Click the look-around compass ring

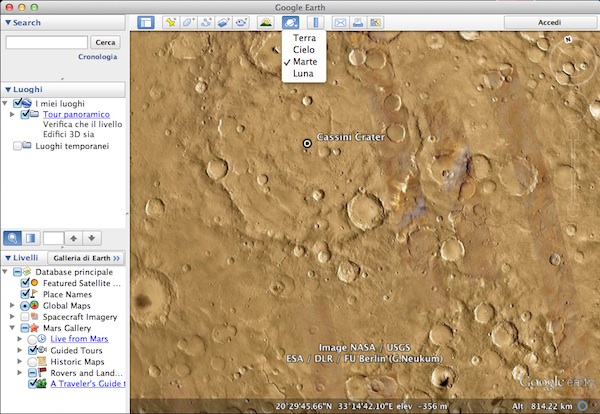point(572,61)
